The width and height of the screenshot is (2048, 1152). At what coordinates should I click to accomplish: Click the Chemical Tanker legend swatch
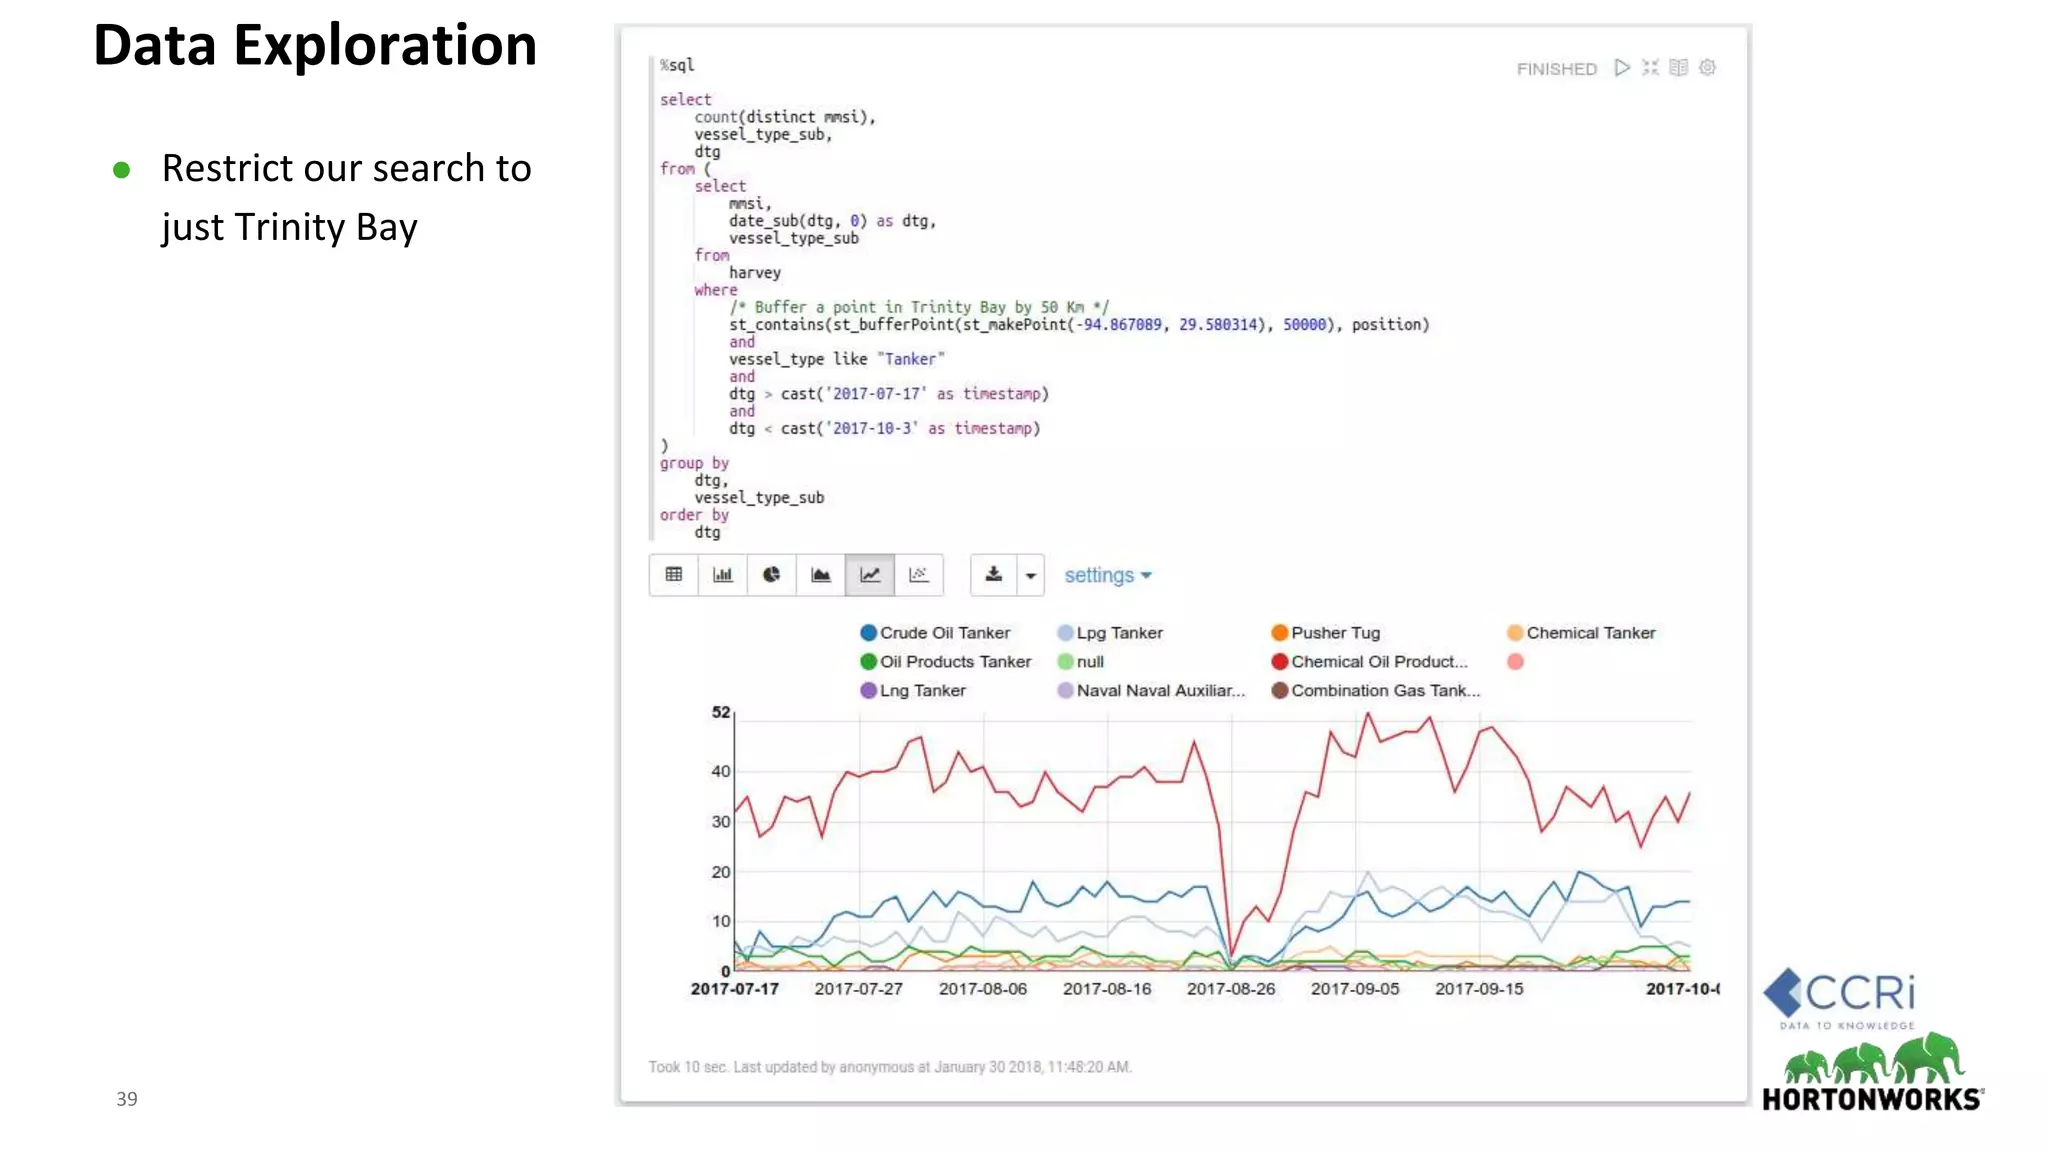click(1515, 633)
